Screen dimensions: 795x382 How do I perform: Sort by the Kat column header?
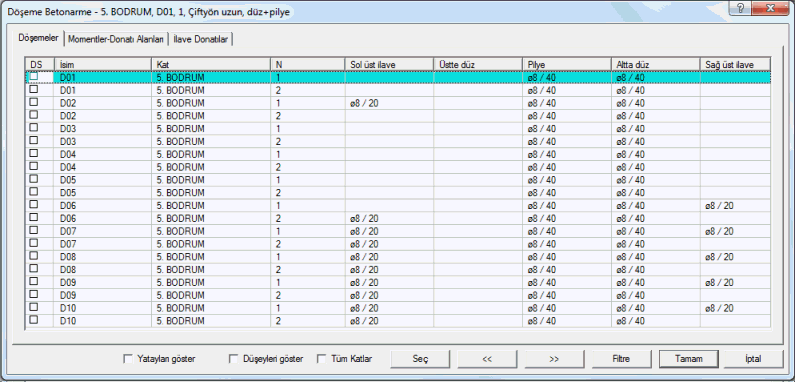pyautogui.click(x=210, y=64)
